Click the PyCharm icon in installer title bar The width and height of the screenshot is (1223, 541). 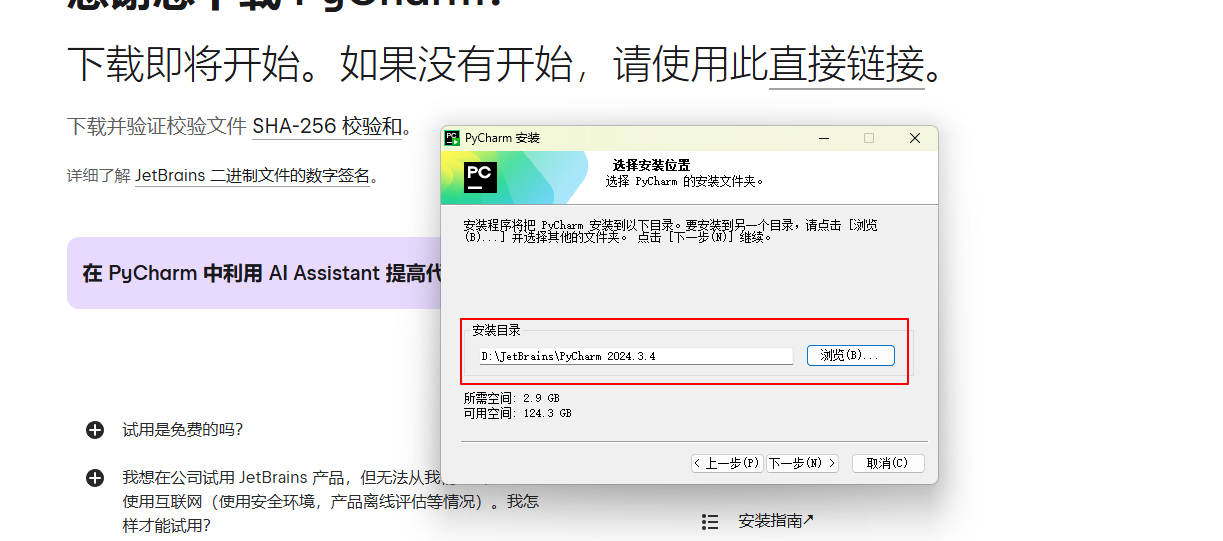click(x=452, y=138)
